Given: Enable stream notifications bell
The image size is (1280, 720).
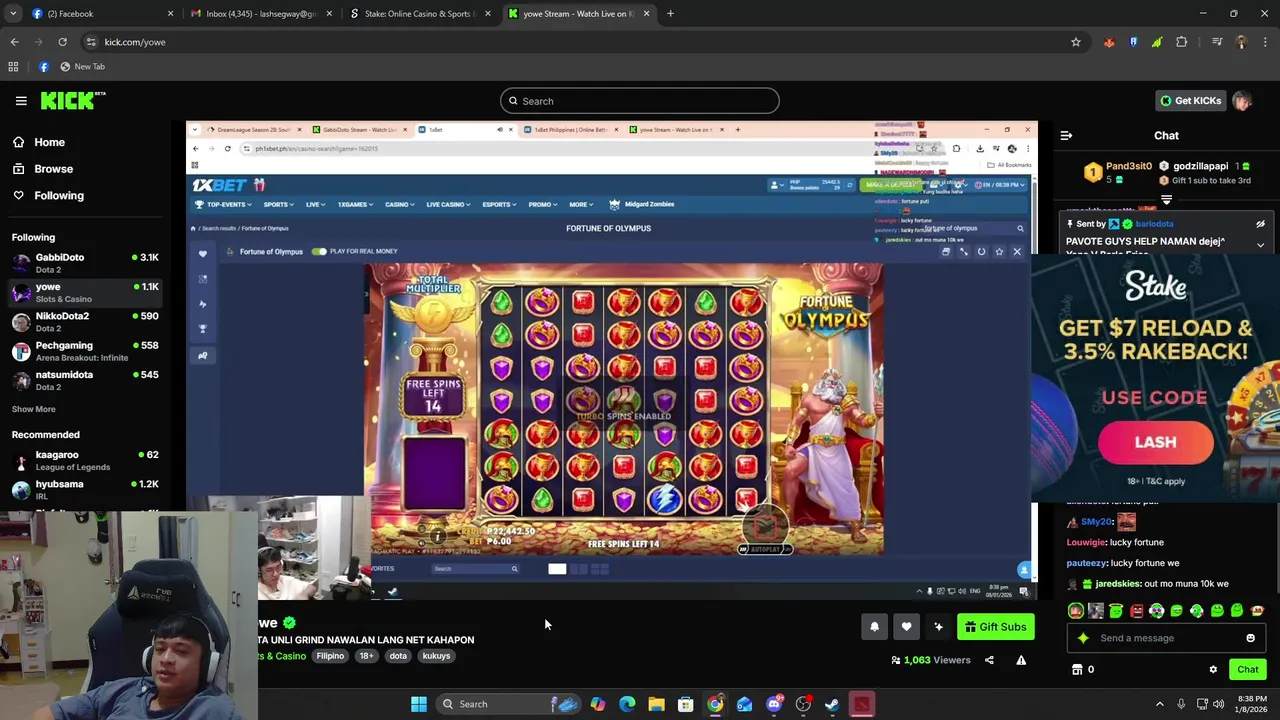Looking at the screenshot, I should [874, 627].
